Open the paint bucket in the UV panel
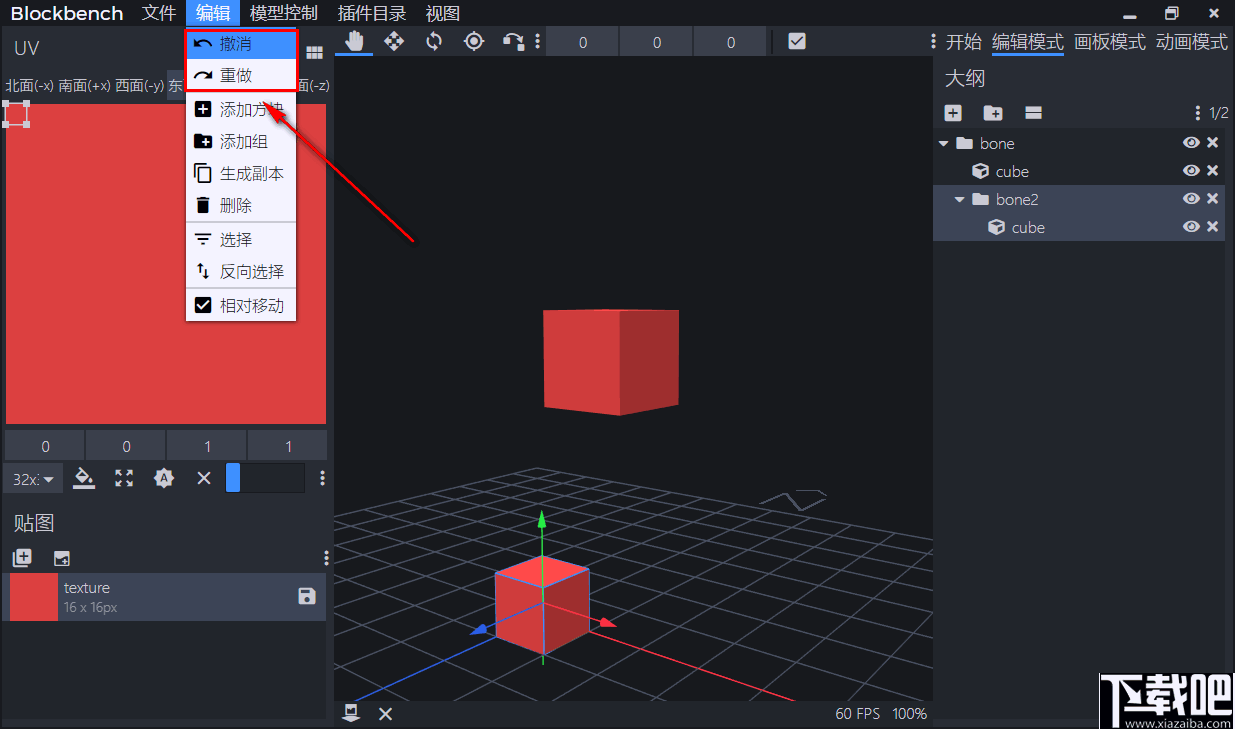Screen dimensions: 1235x729 pos(84,478)
